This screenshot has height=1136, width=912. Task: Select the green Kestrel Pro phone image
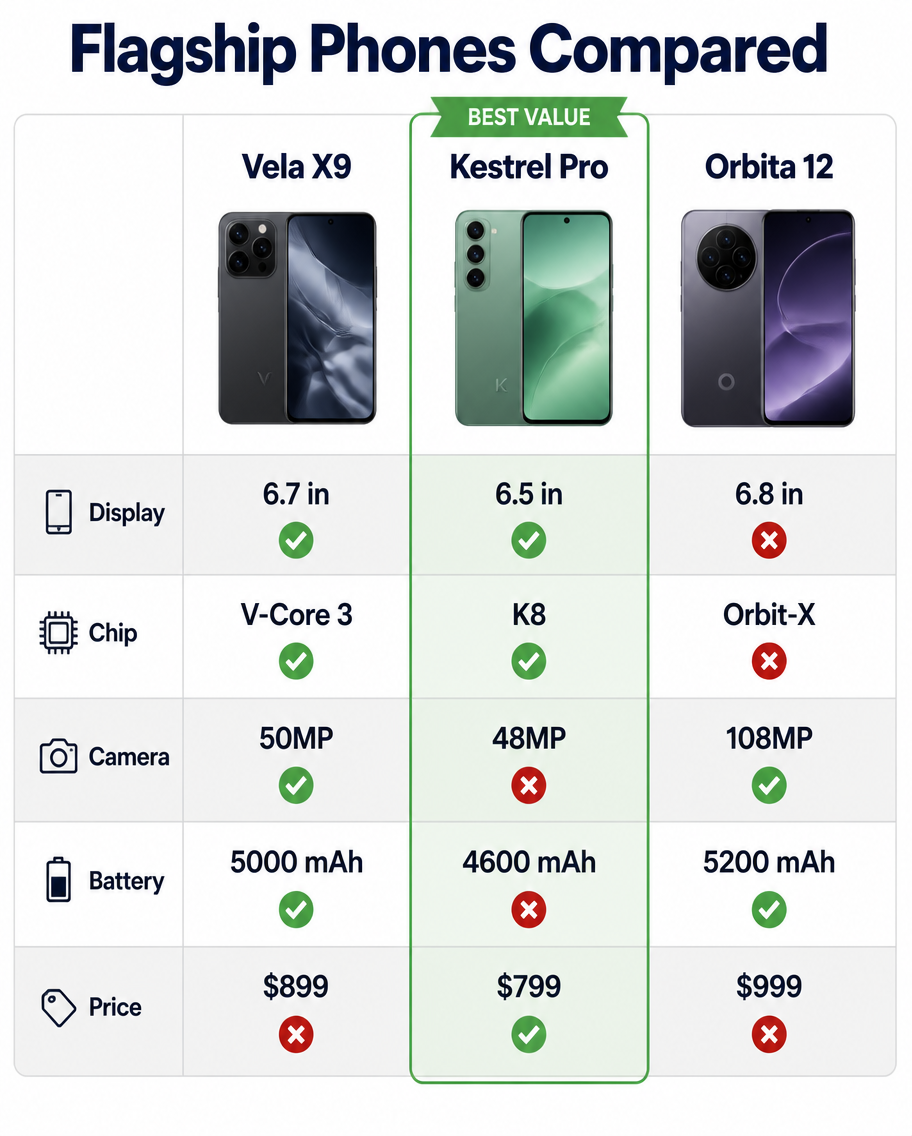(x=534, y=318)
